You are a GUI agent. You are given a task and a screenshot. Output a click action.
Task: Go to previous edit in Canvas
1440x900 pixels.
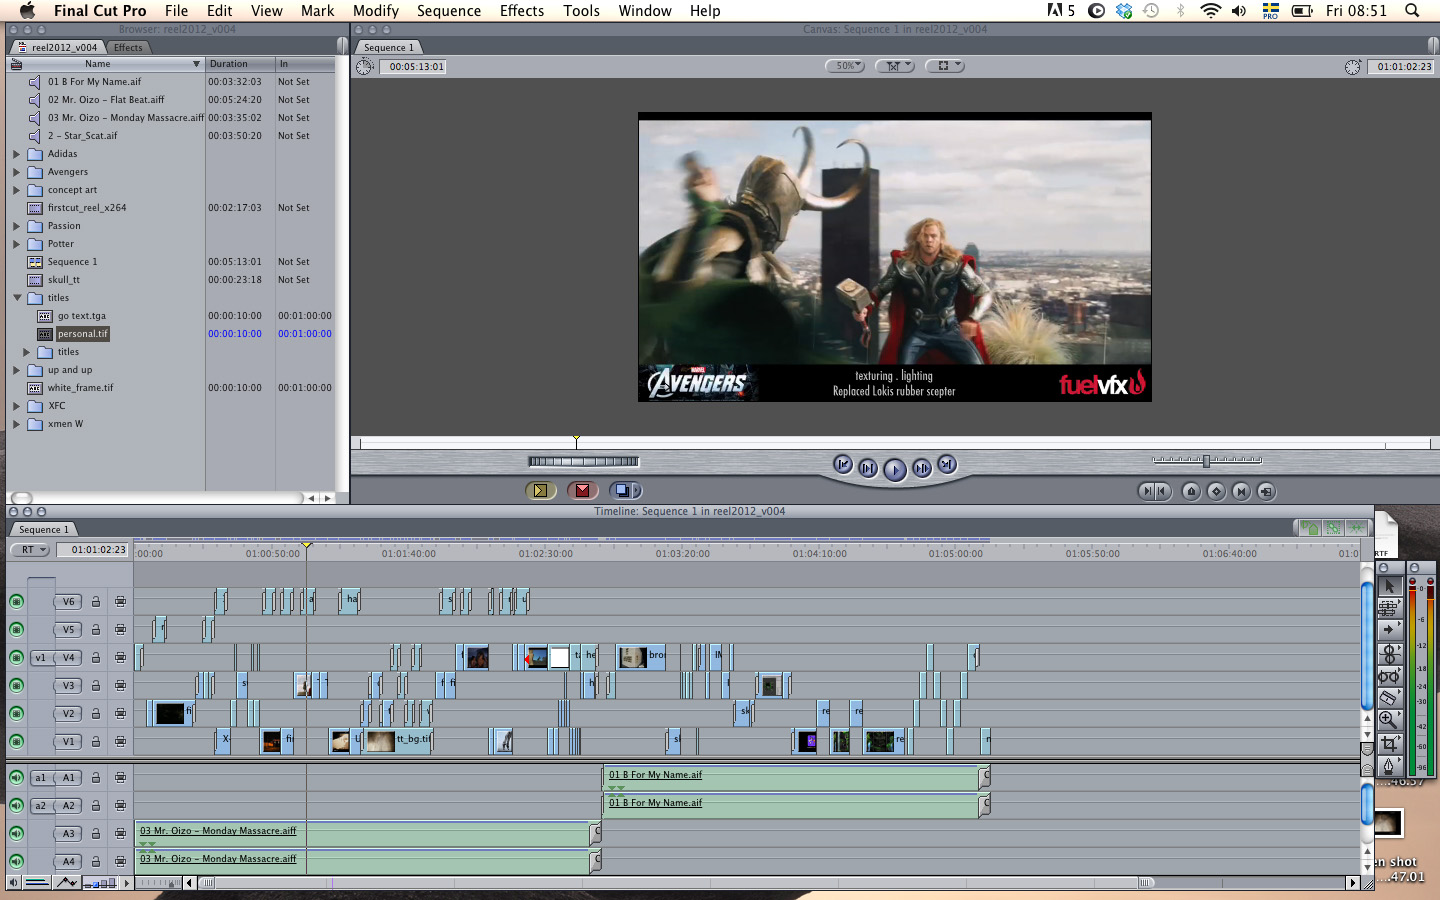tap(843, 464)
